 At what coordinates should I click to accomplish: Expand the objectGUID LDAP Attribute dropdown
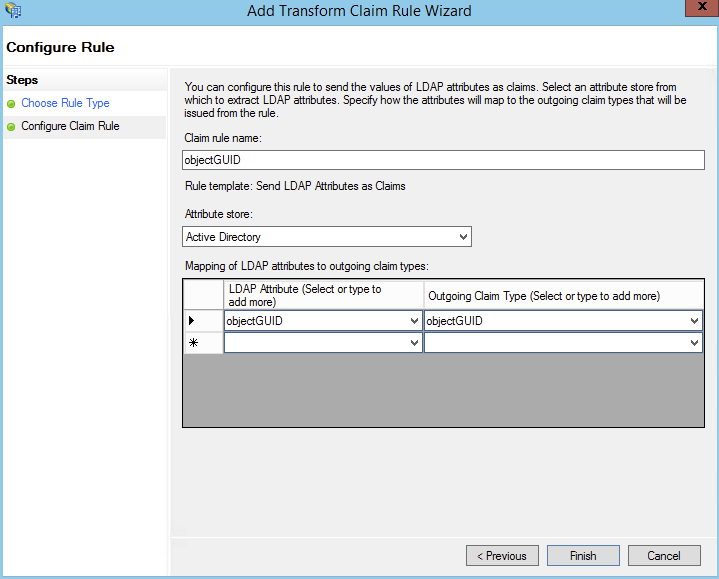[414, 321]
